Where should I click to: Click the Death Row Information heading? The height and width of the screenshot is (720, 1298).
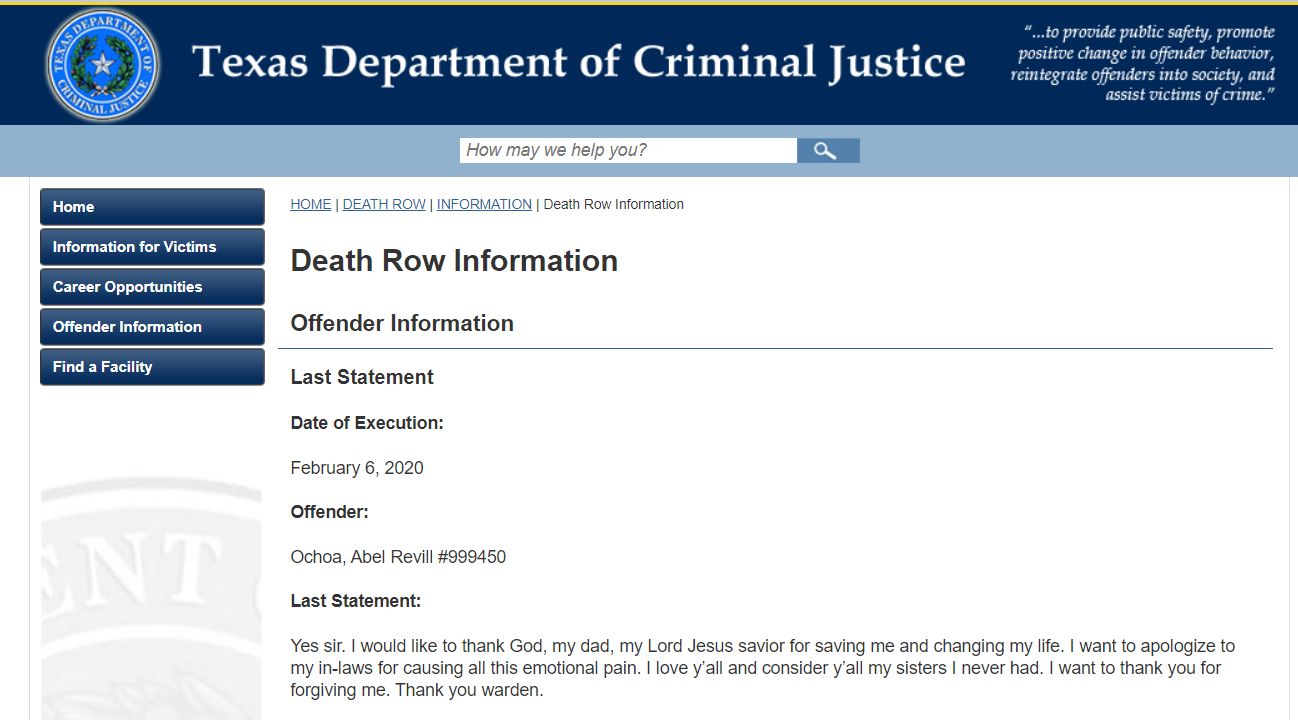pyautogui.click(x=454, y=261)
